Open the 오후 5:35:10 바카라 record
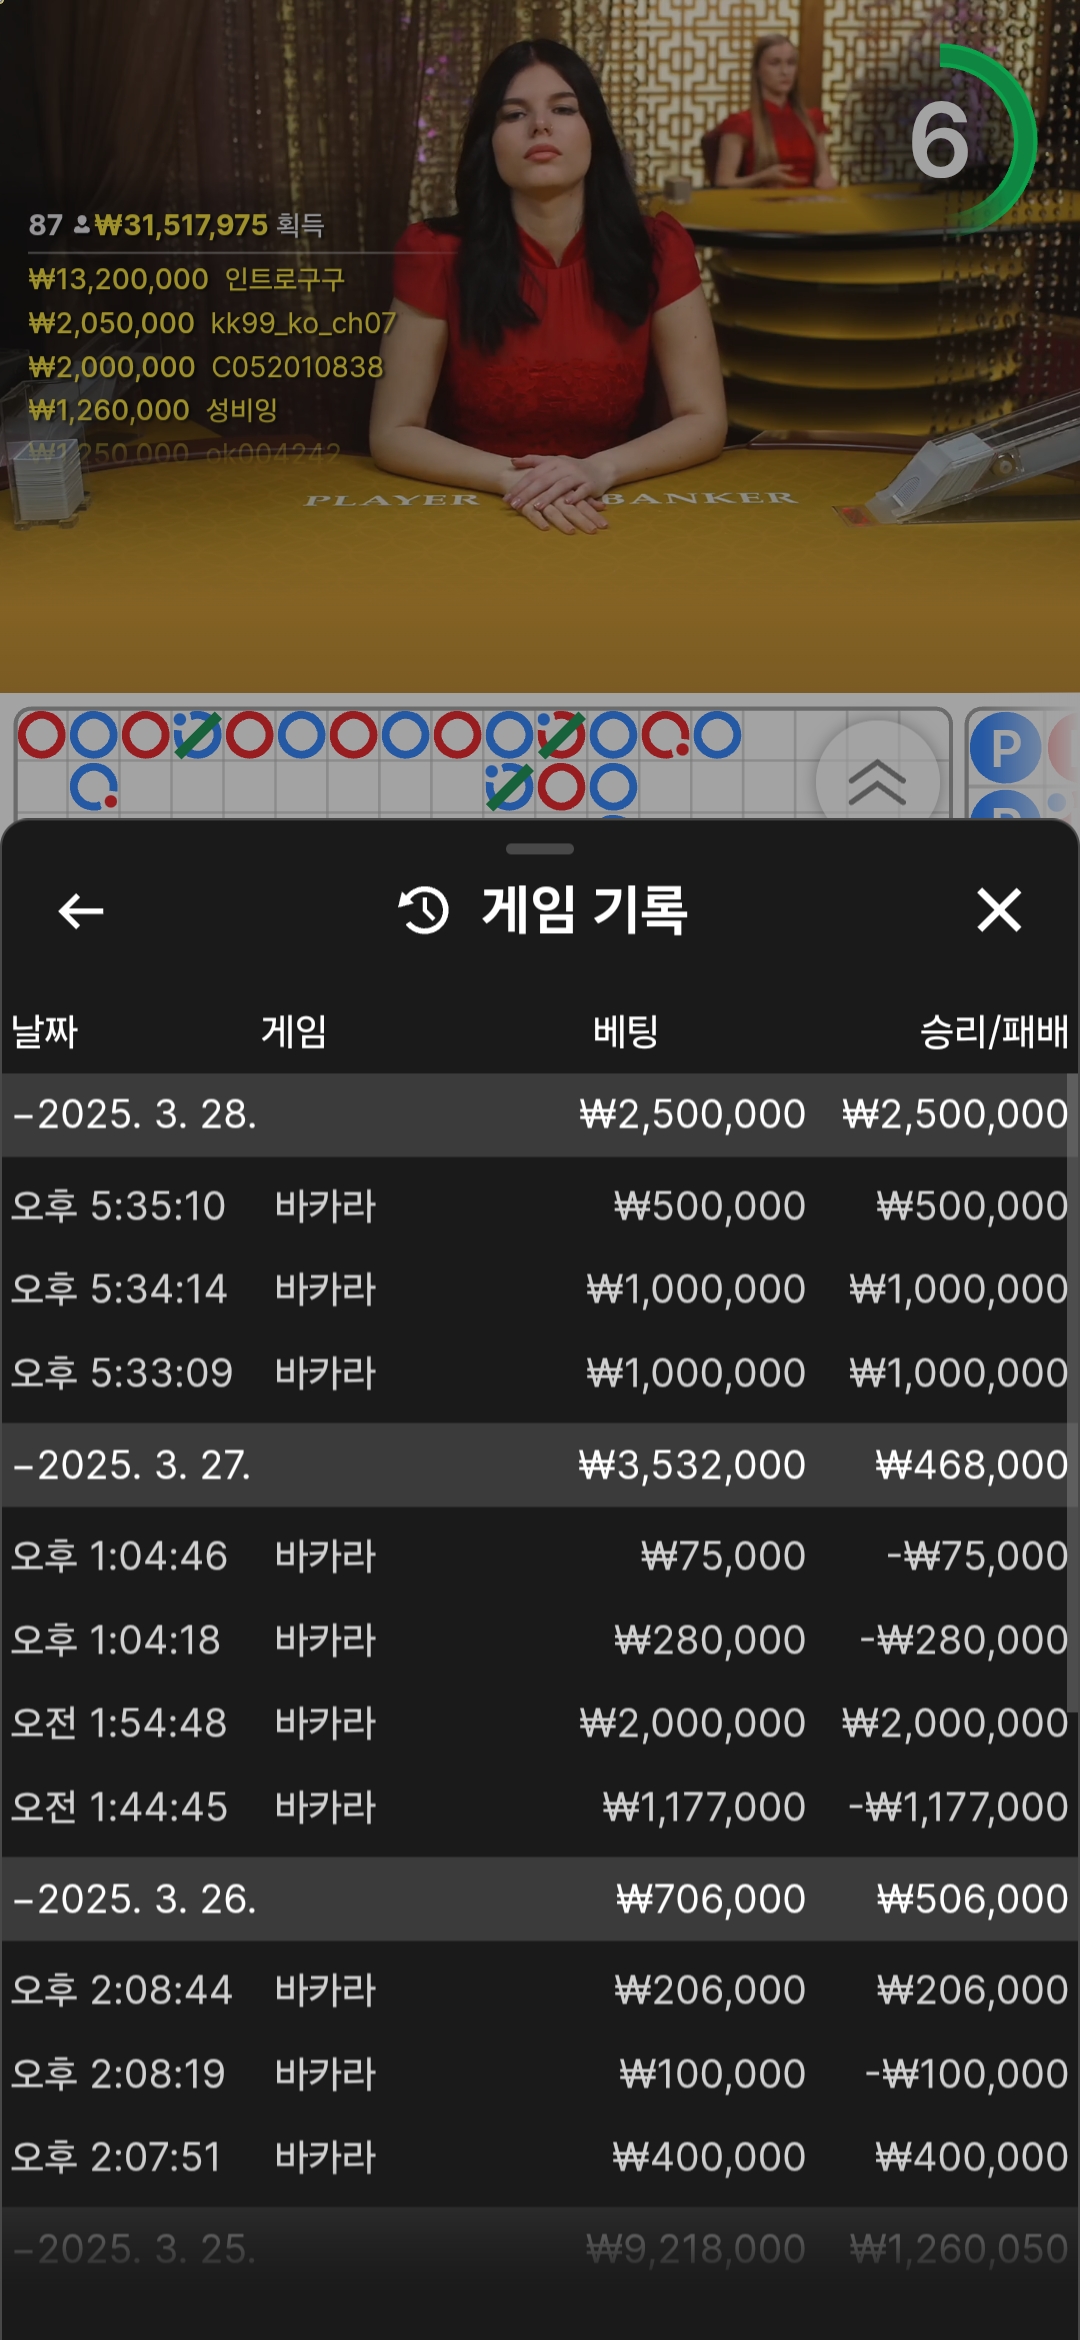Viewport: 1080px width, 2340px height. coord(540,1206)
